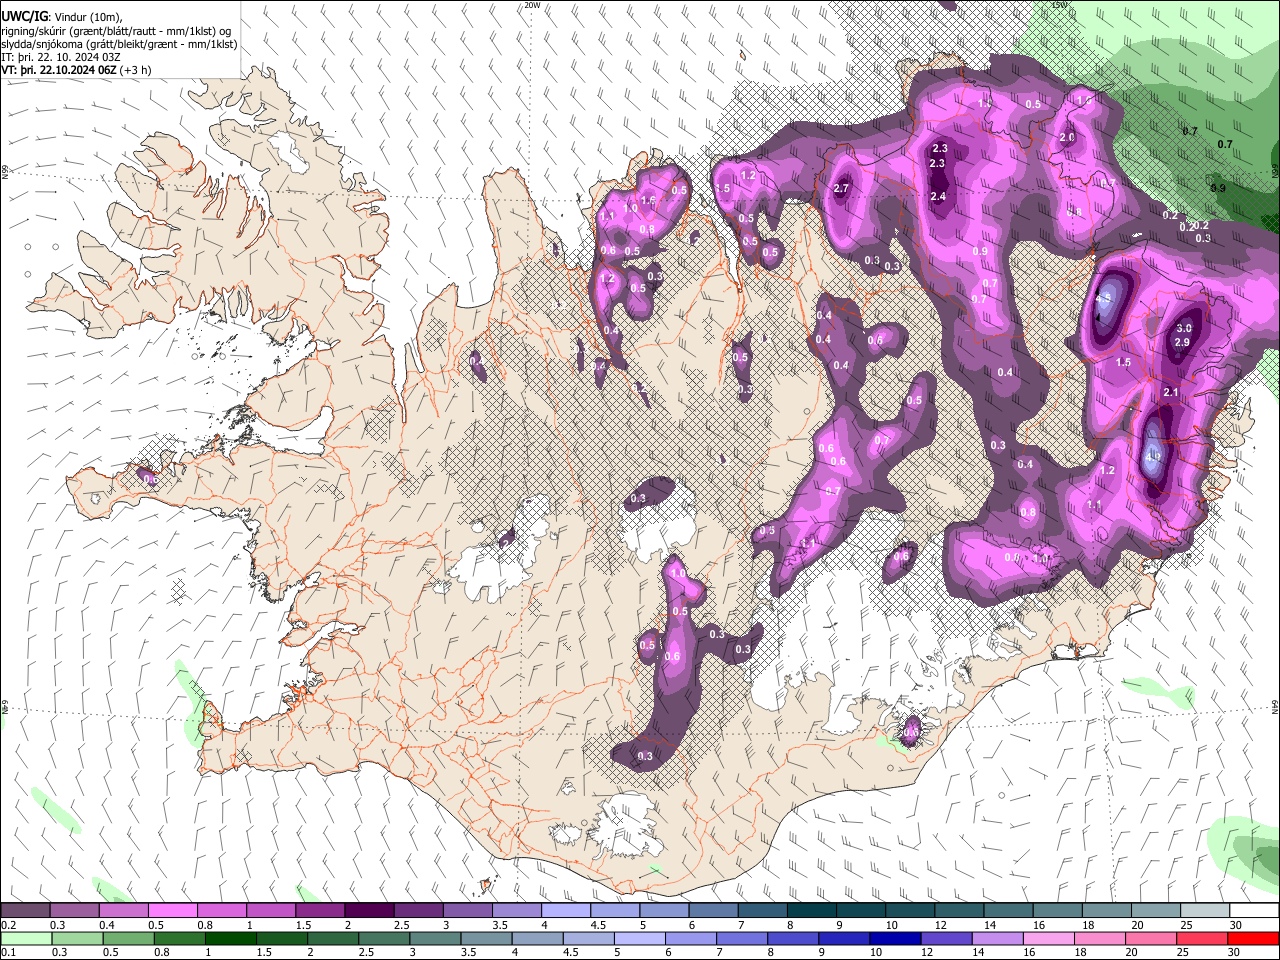Viewport: 1280px width, 960px height.
Task: Click the 1.6 value on the northern peninsula
Action: coord(648,201)
